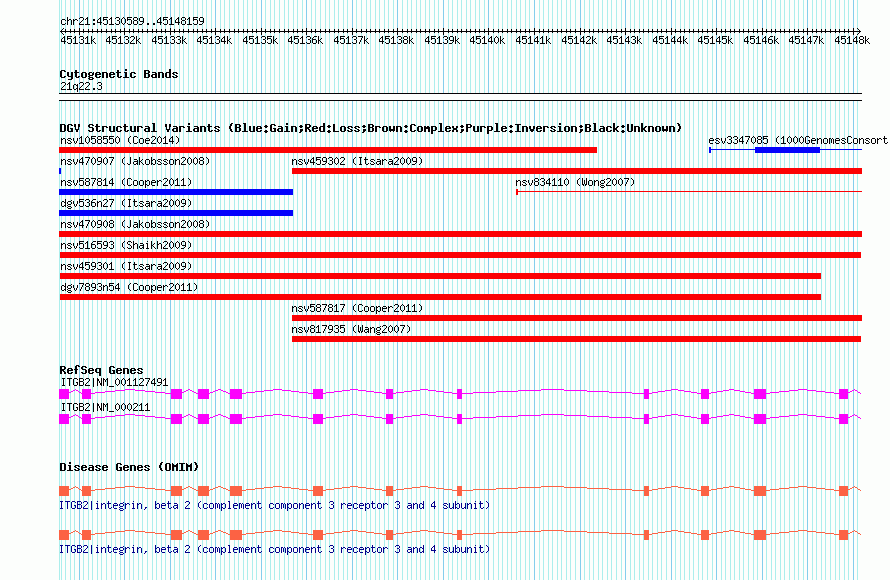890x580 pixels.
Task: Click the DGV Structural Variants track title
Action: tap(370, 128)
